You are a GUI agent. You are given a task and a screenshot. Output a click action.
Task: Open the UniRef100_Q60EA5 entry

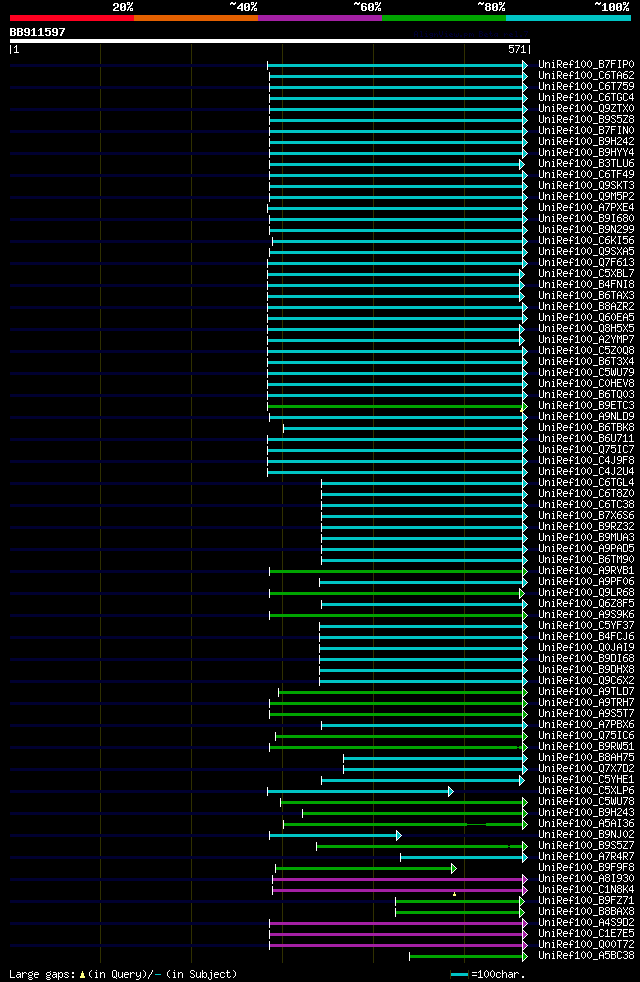tap(586, 318)
